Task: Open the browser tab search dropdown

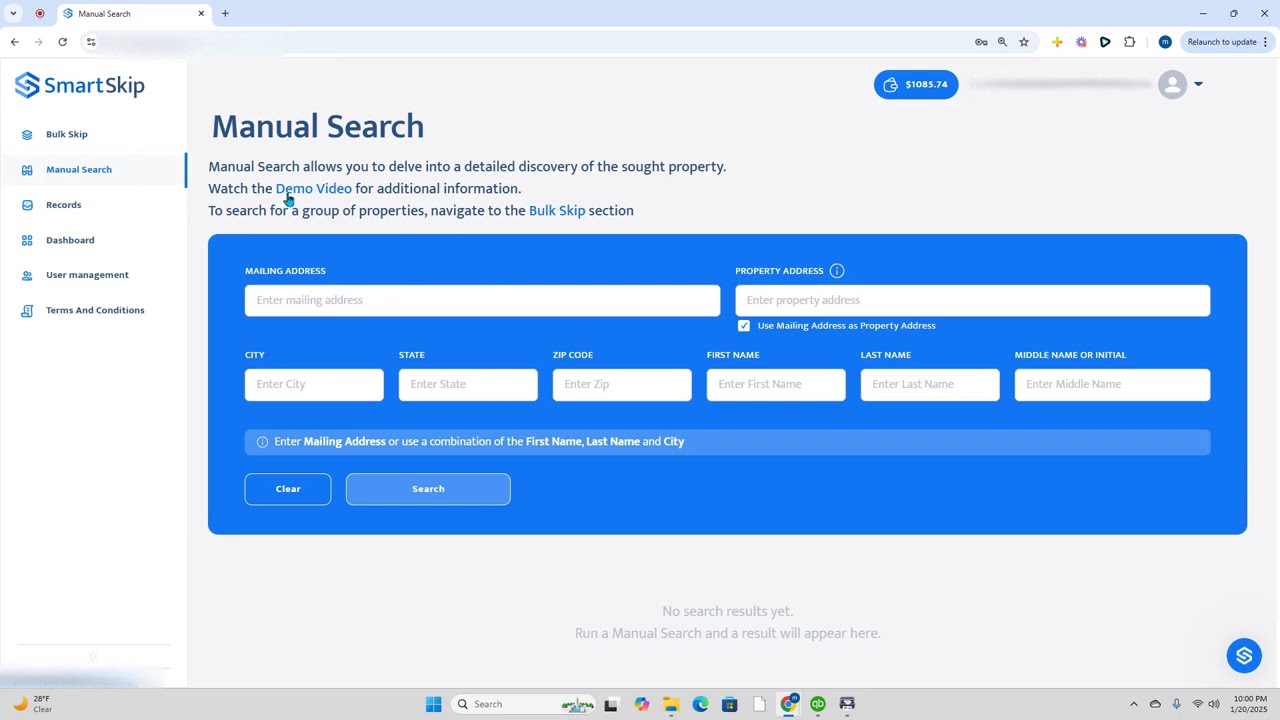Action: coord(13,13)
